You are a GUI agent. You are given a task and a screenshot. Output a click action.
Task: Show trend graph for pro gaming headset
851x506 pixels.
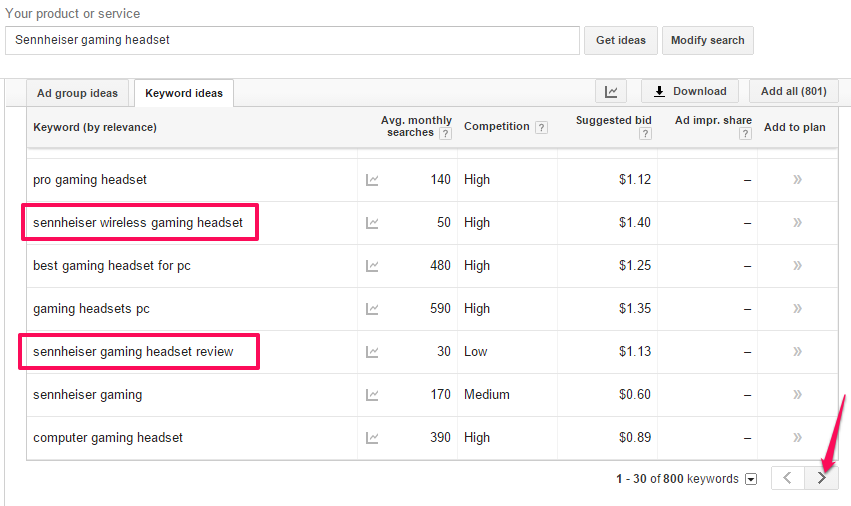click(x=372, y=180)
